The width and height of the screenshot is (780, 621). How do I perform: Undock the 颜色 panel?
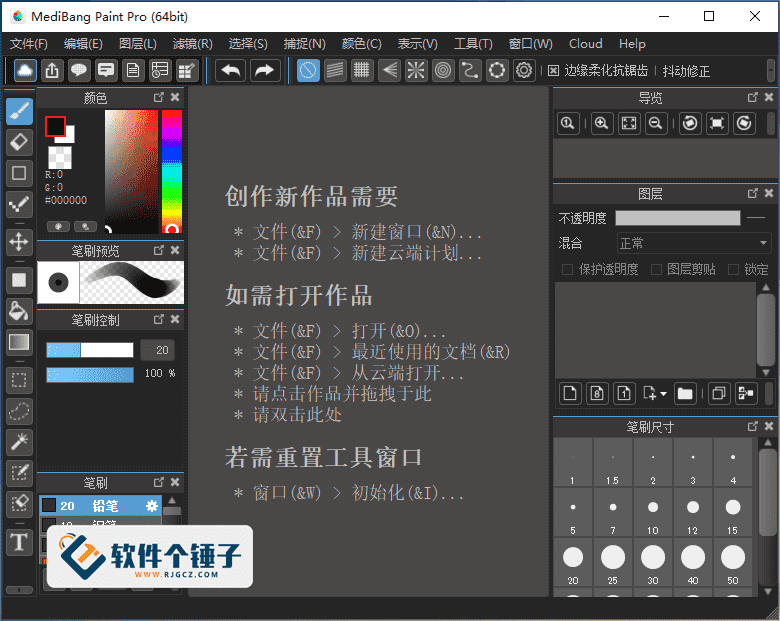158,98
